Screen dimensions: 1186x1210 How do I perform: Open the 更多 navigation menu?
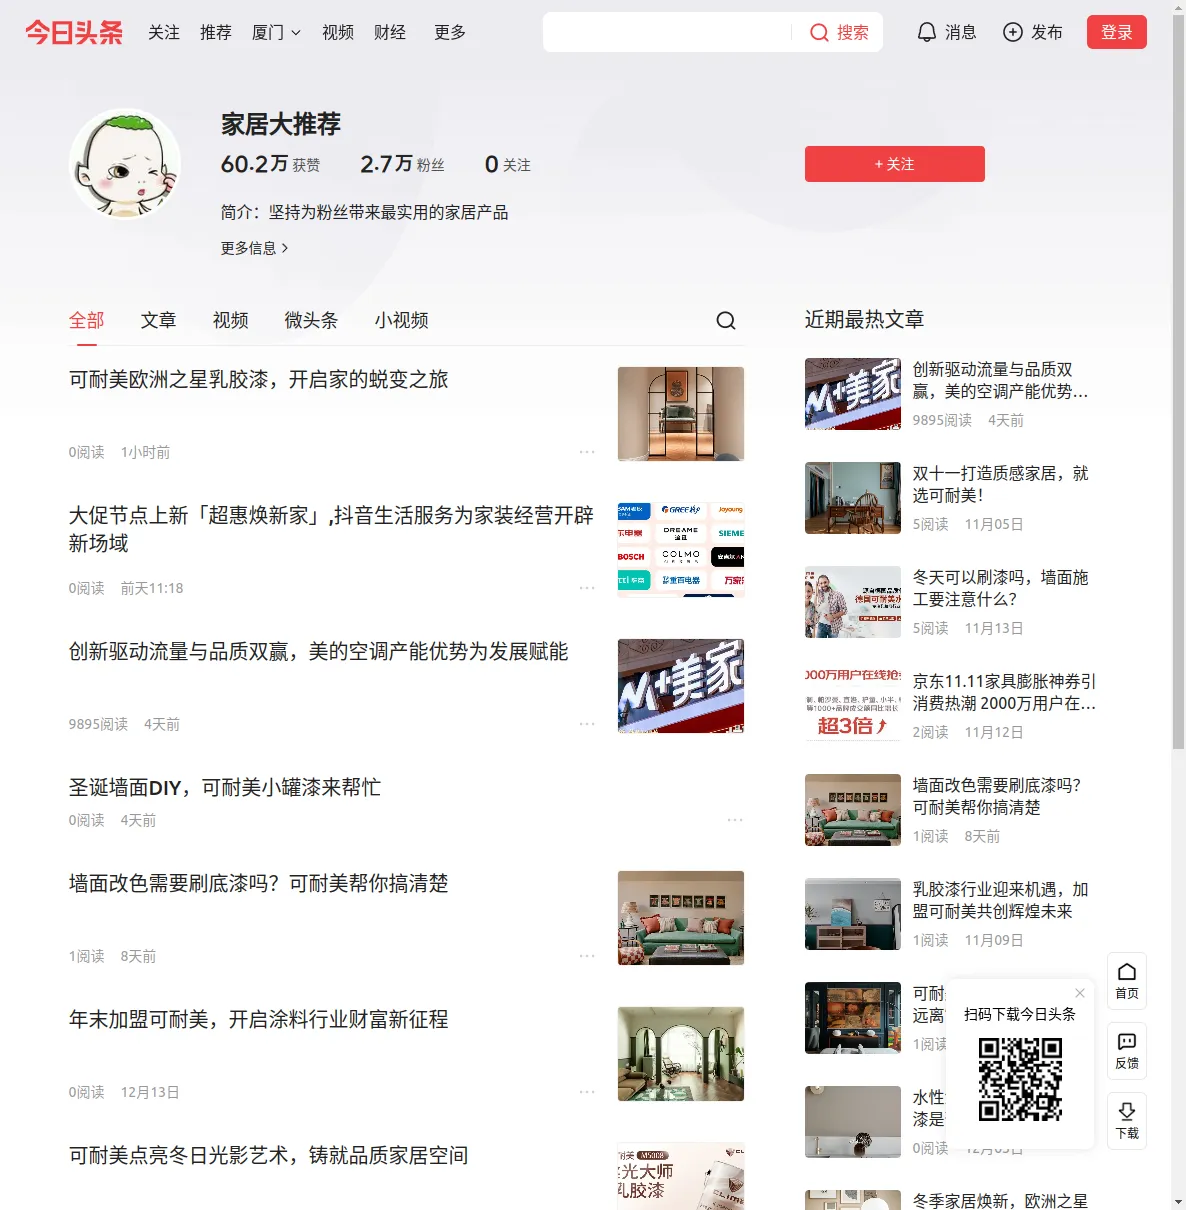coord(450,32)
